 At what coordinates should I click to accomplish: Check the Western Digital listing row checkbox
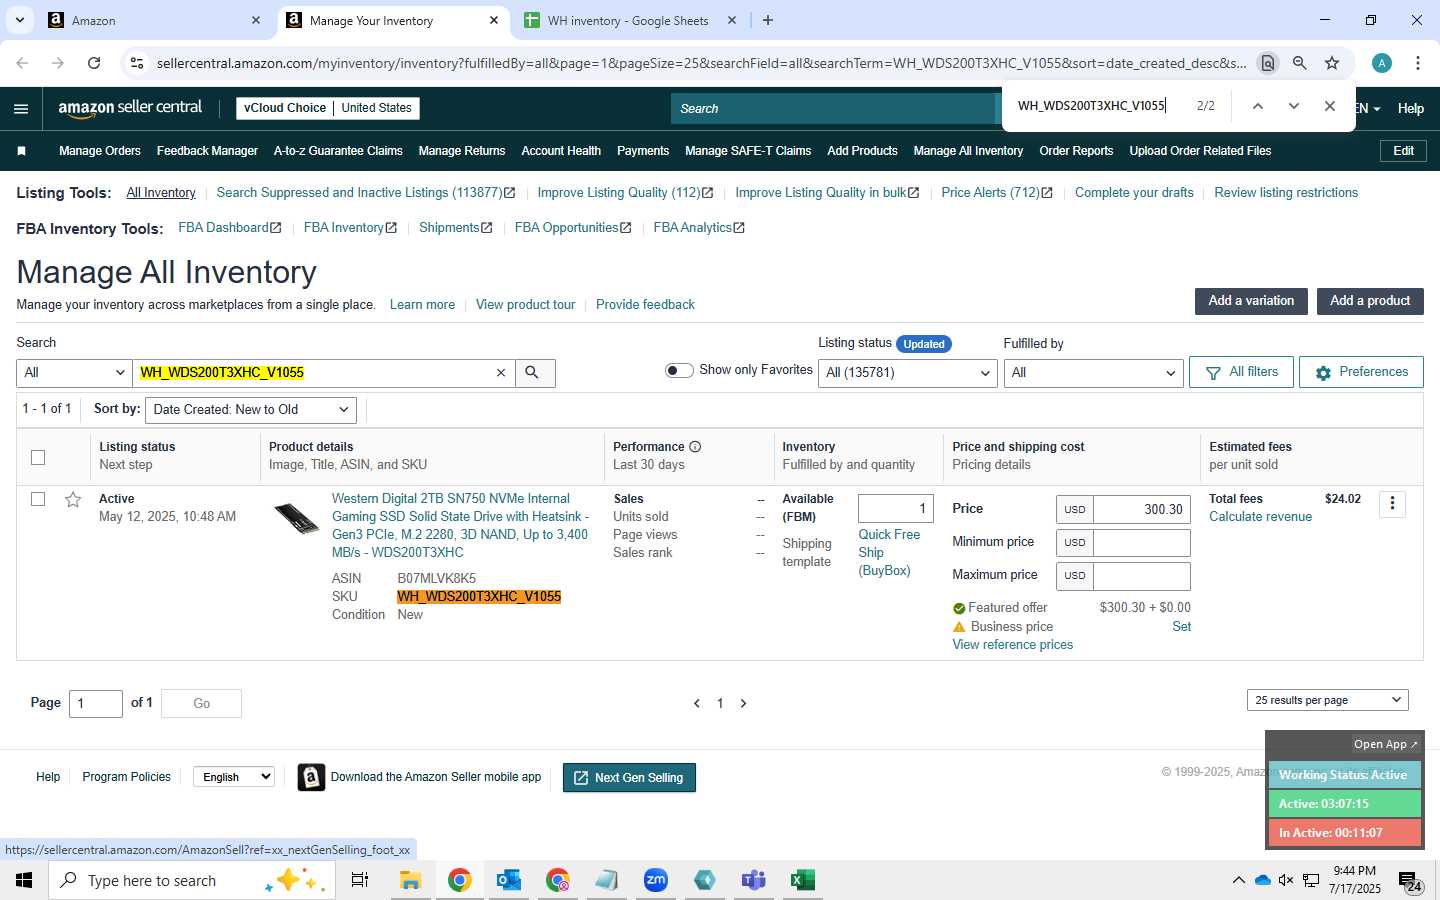(38, 499)
